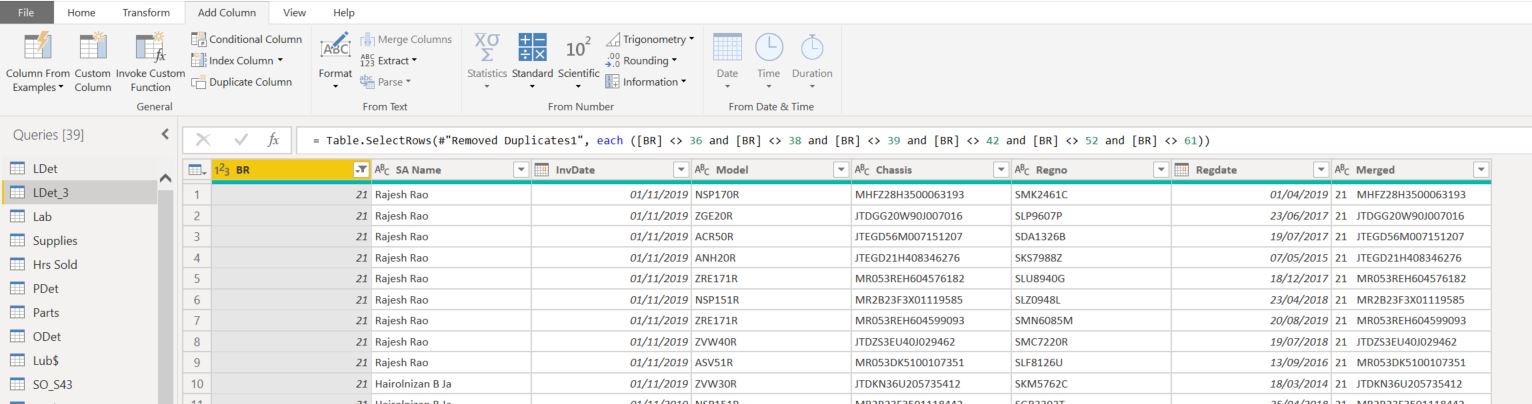
Task: Open the Trigonometry dropdown
Action: 650,40
